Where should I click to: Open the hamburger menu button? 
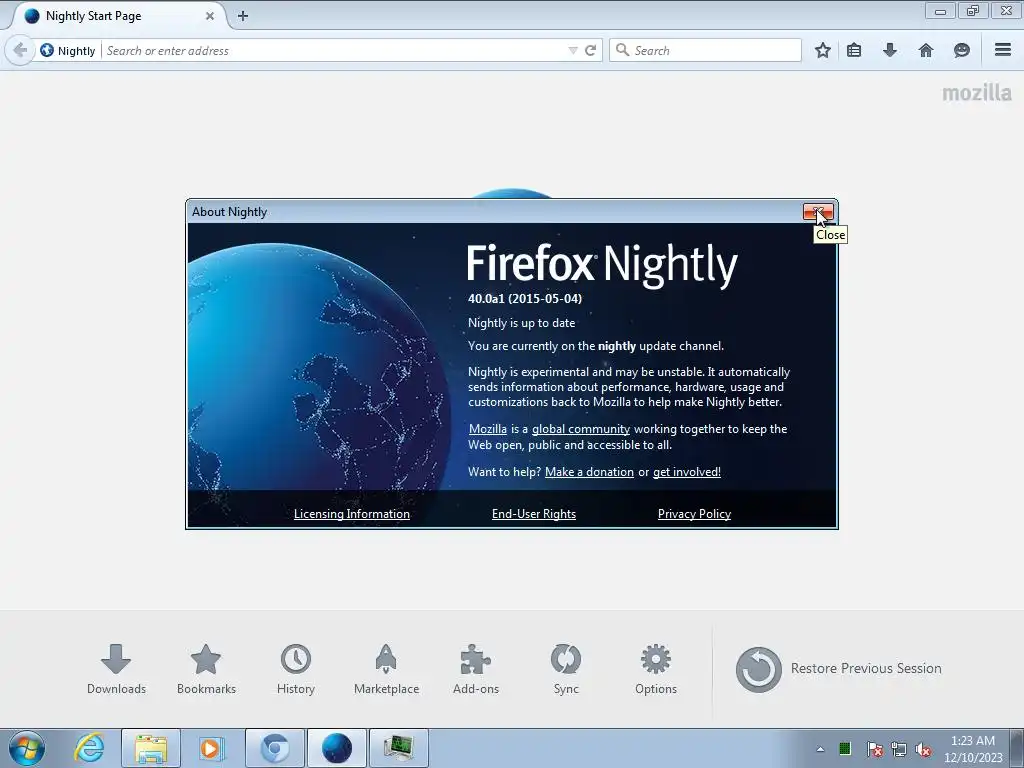click(1003, 50)
